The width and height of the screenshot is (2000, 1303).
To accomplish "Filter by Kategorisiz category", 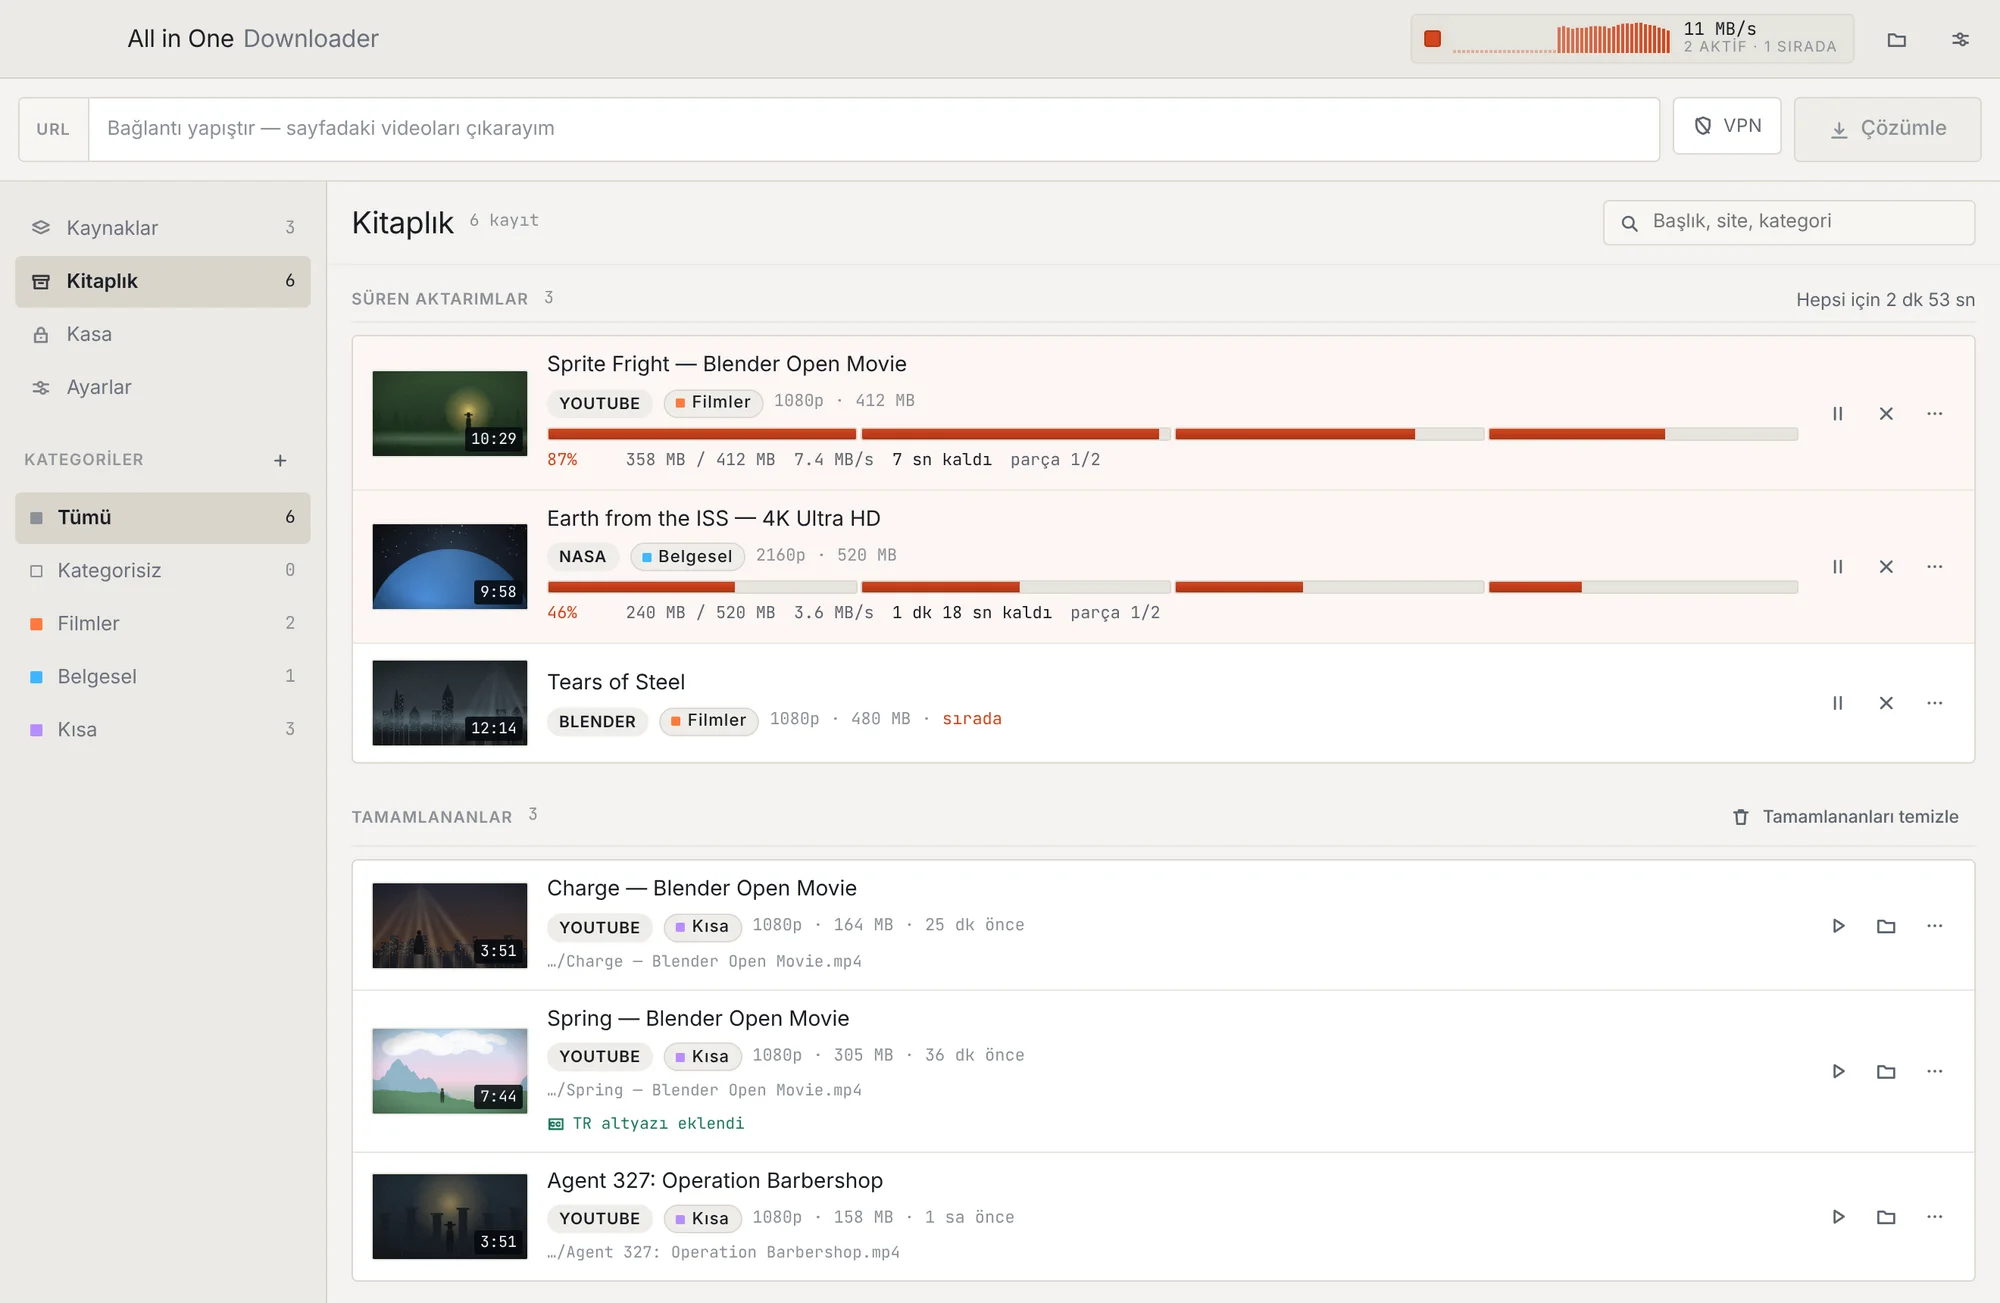I will [163, 570].
